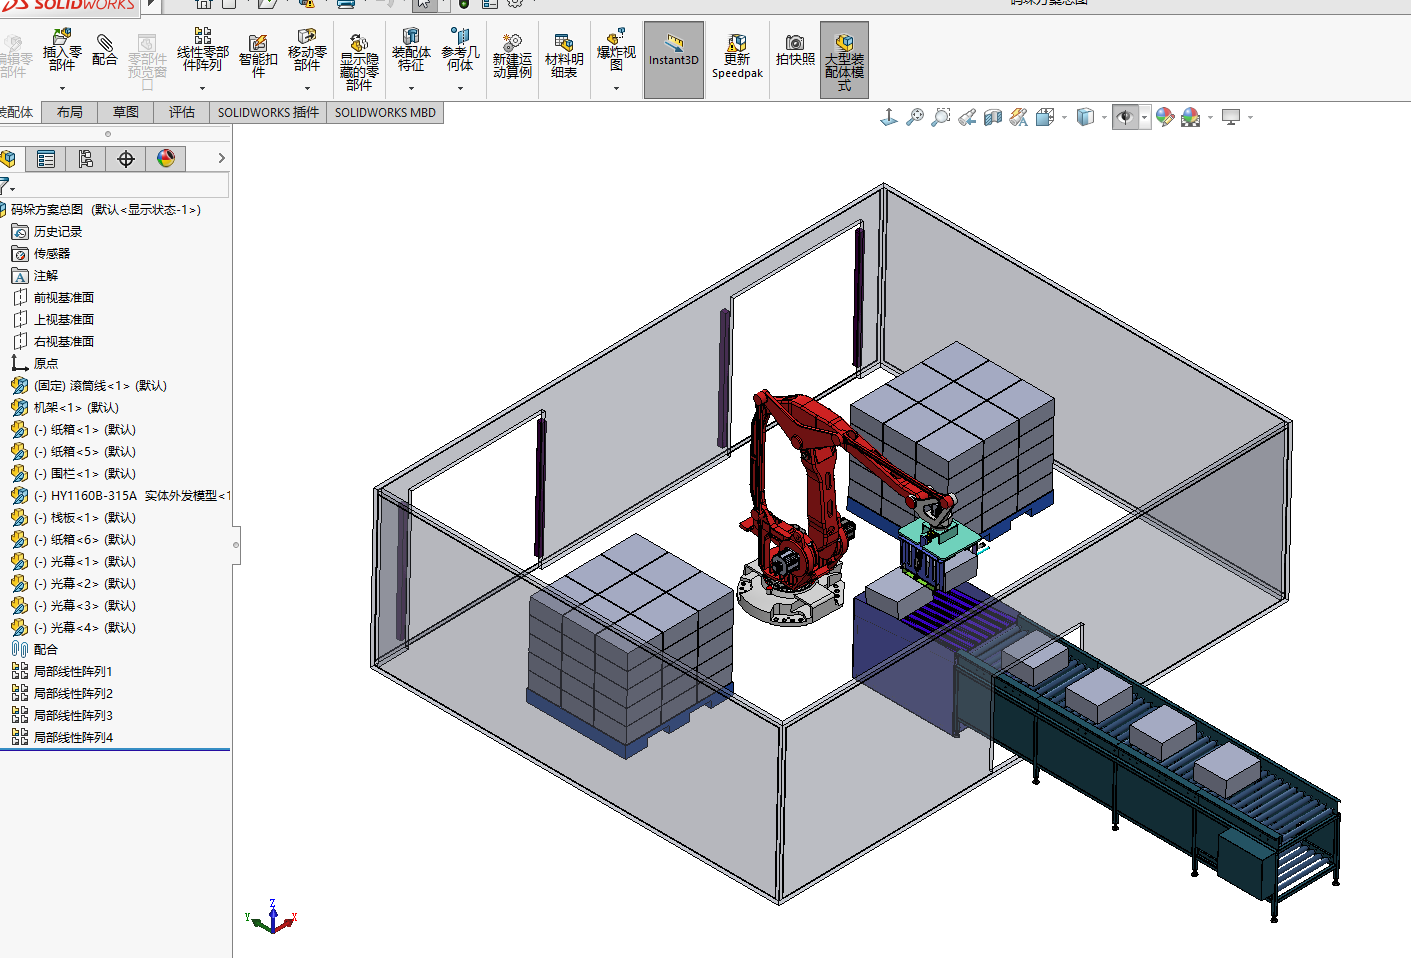Screen dimensions: 1411x958
Task: Expand the manager panel tabs chevron
Action: [221, 159]
